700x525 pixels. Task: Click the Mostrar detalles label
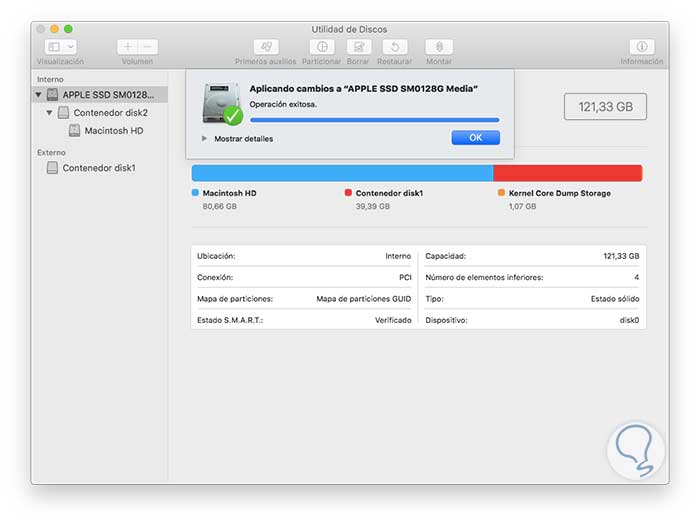pos(243,139)
